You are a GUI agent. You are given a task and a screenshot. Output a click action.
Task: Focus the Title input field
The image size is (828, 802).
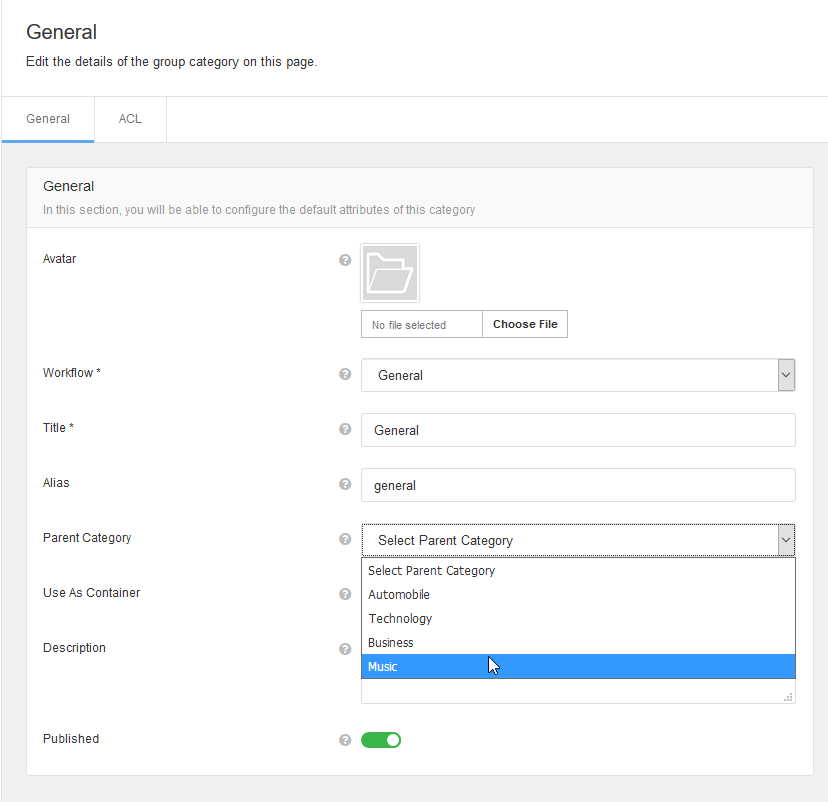pos(578,430)
